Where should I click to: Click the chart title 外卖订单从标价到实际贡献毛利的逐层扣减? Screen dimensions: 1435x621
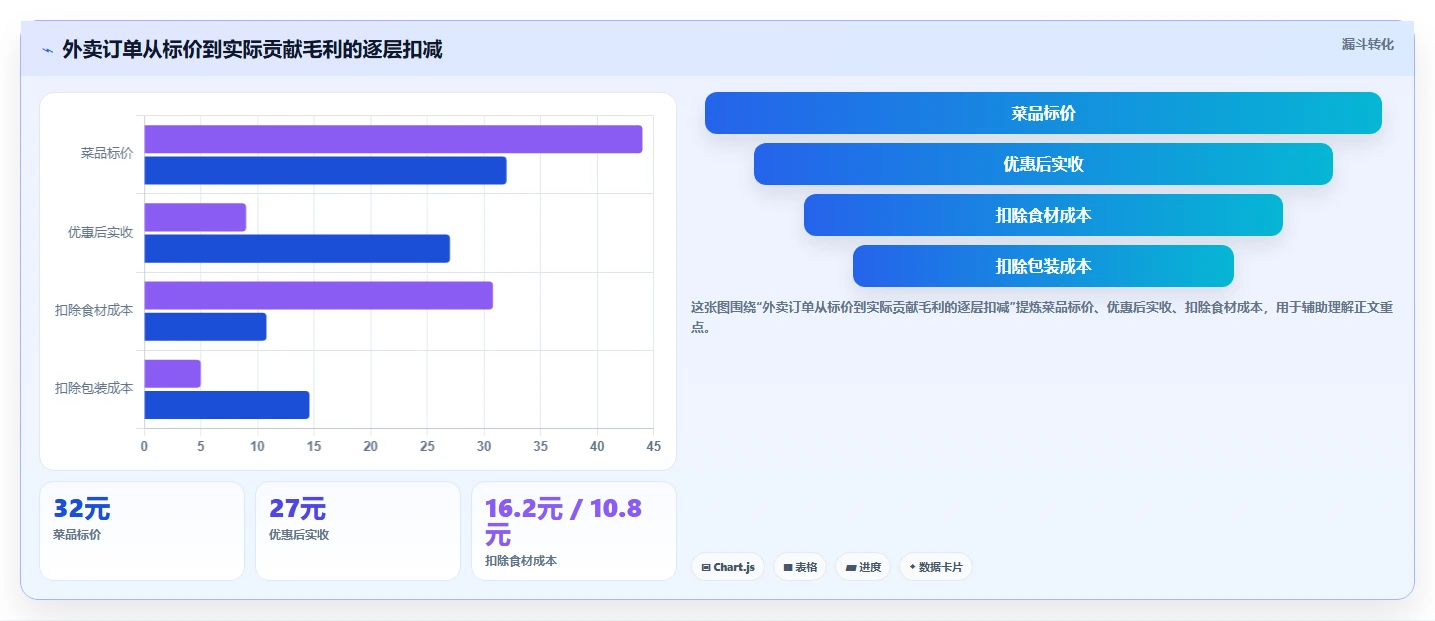pyautogui.click(x=252, y=50)
